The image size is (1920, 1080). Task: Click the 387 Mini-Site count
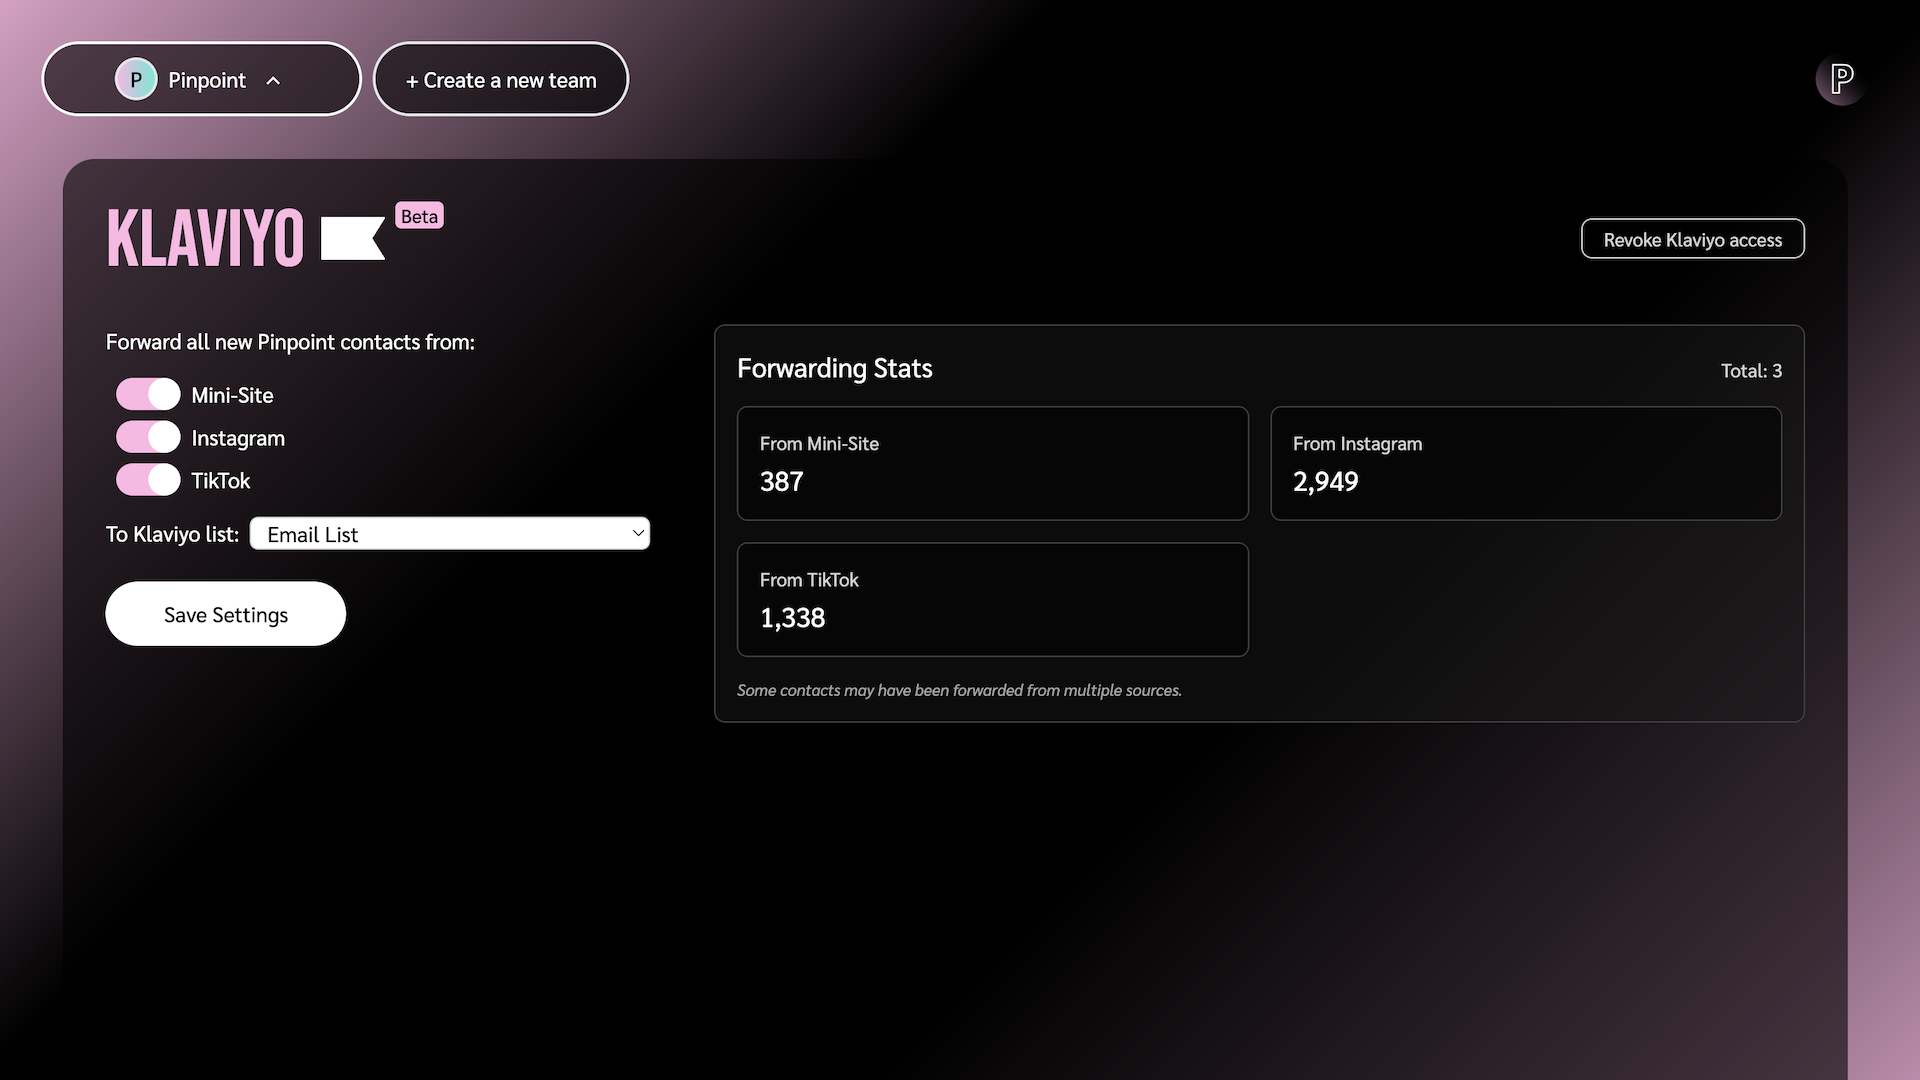click(781, 482)
